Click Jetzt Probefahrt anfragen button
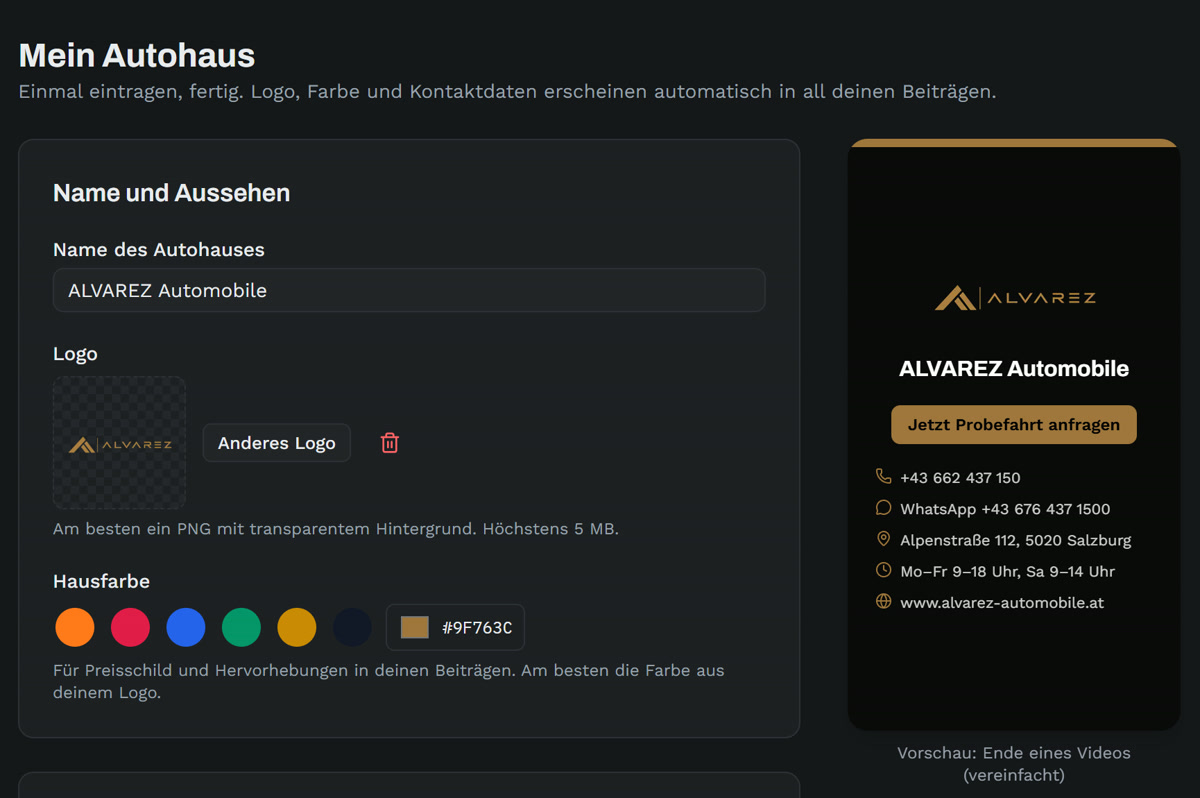This screenshot has width=1200, height=798. pos(1014,425)
